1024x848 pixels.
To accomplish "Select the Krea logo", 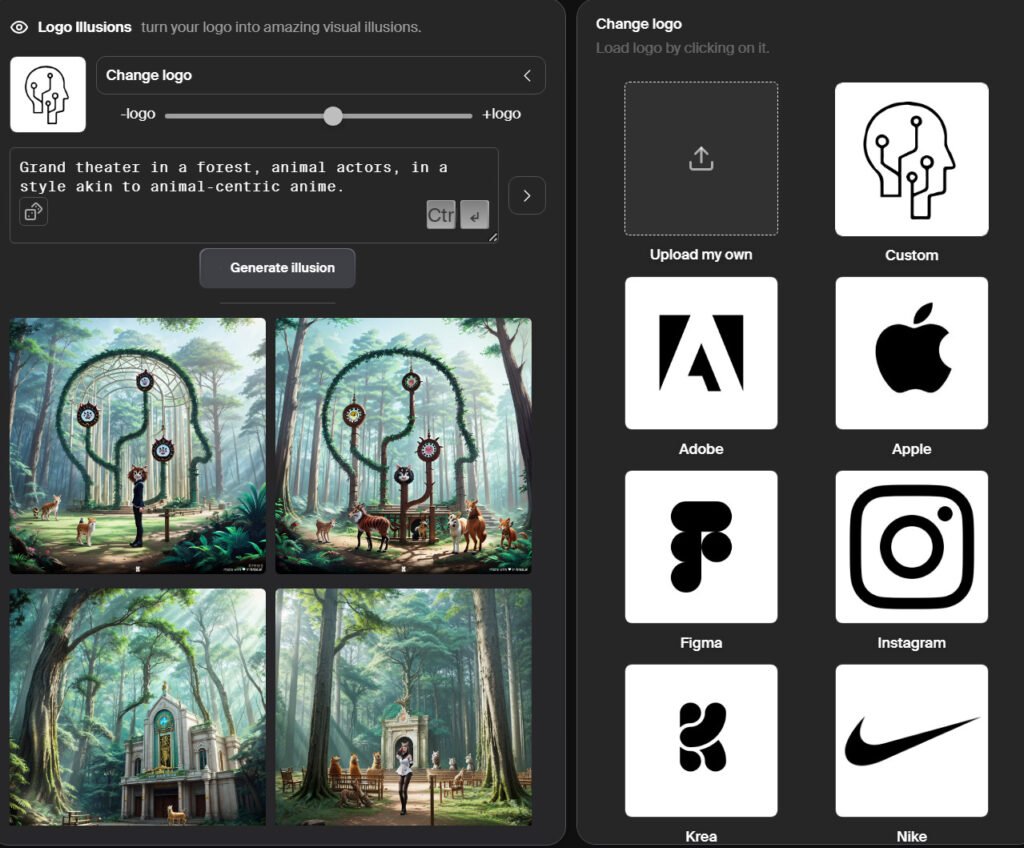I will 701,740.
